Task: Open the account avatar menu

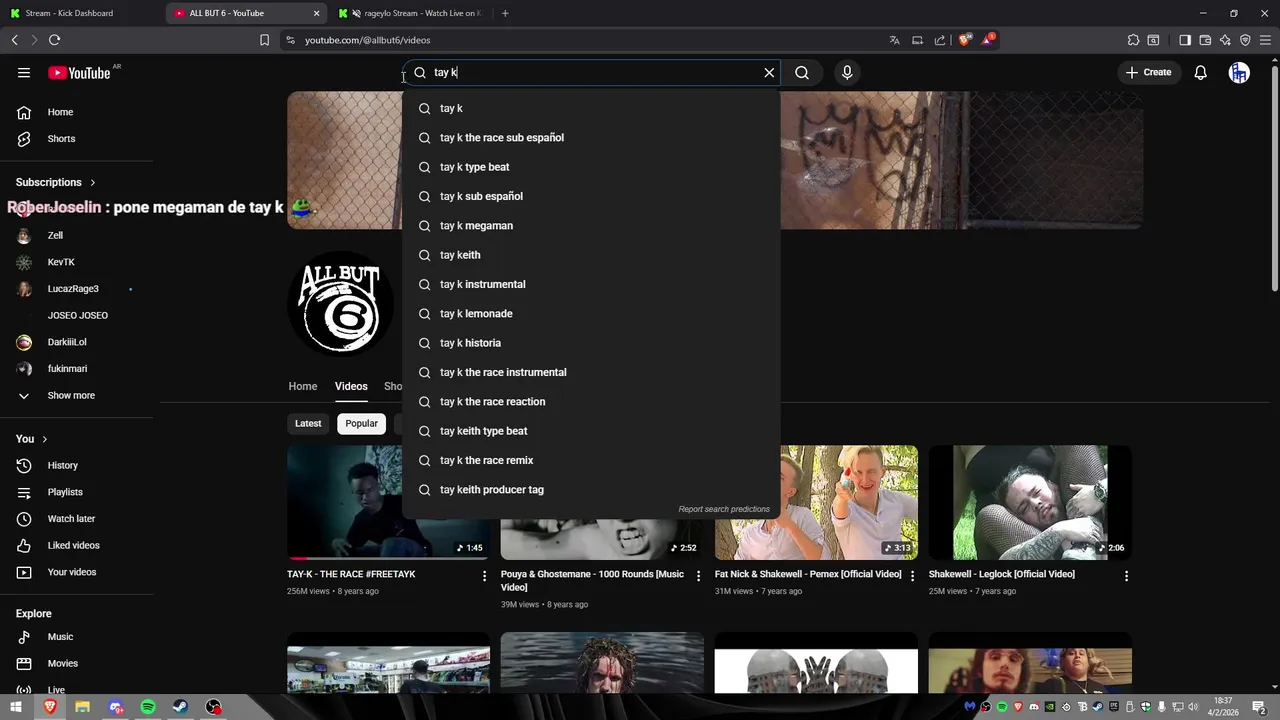Action: click(1239, 72)
